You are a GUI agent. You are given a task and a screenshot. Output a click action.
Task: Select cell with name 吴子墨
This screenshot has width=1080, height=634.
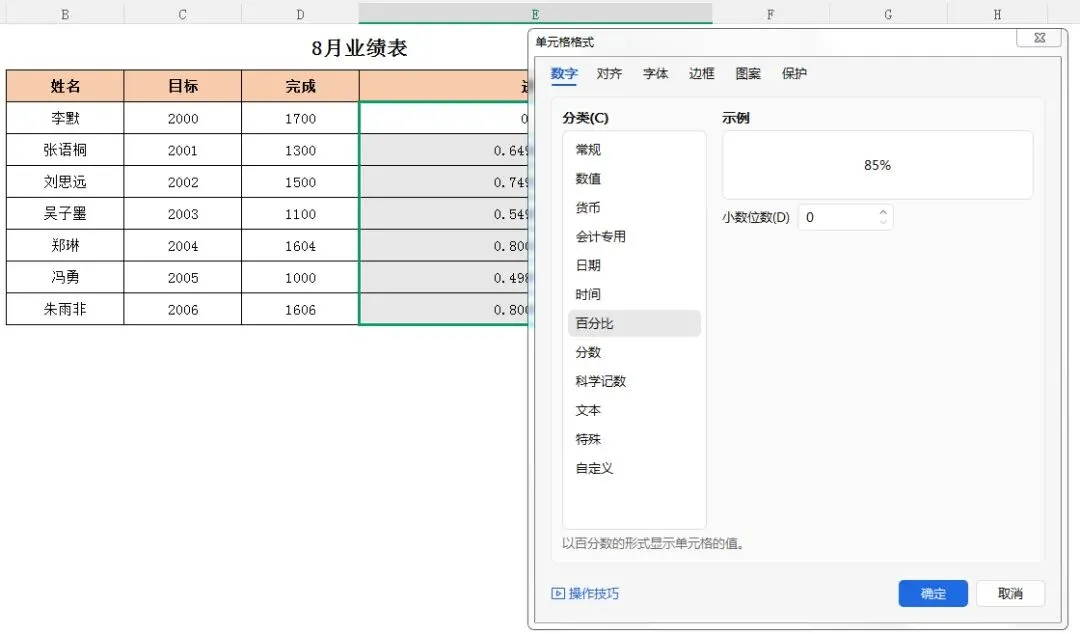tap(65, 214)
